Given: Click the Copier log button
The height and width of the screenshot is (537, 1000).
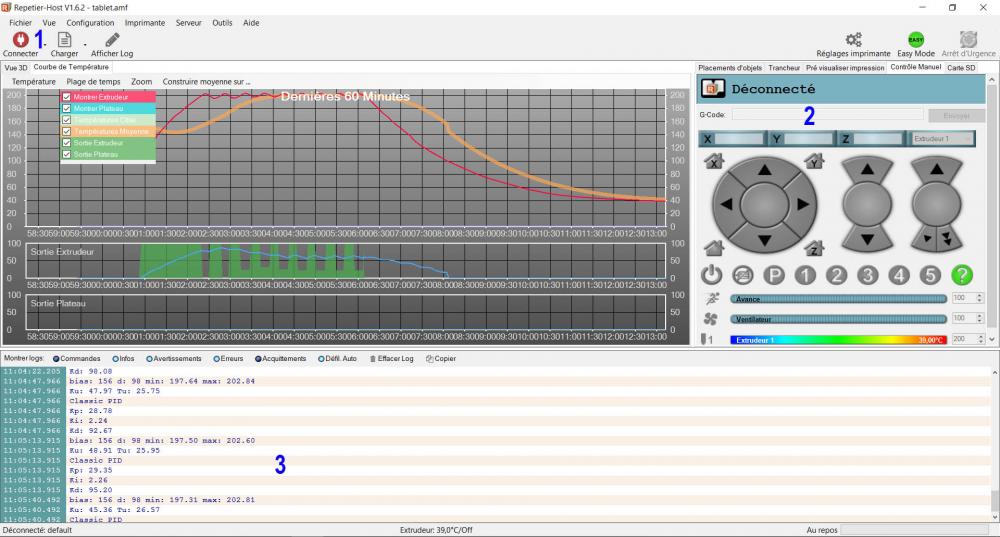Looking at the screenshot, I should point(440,358).
